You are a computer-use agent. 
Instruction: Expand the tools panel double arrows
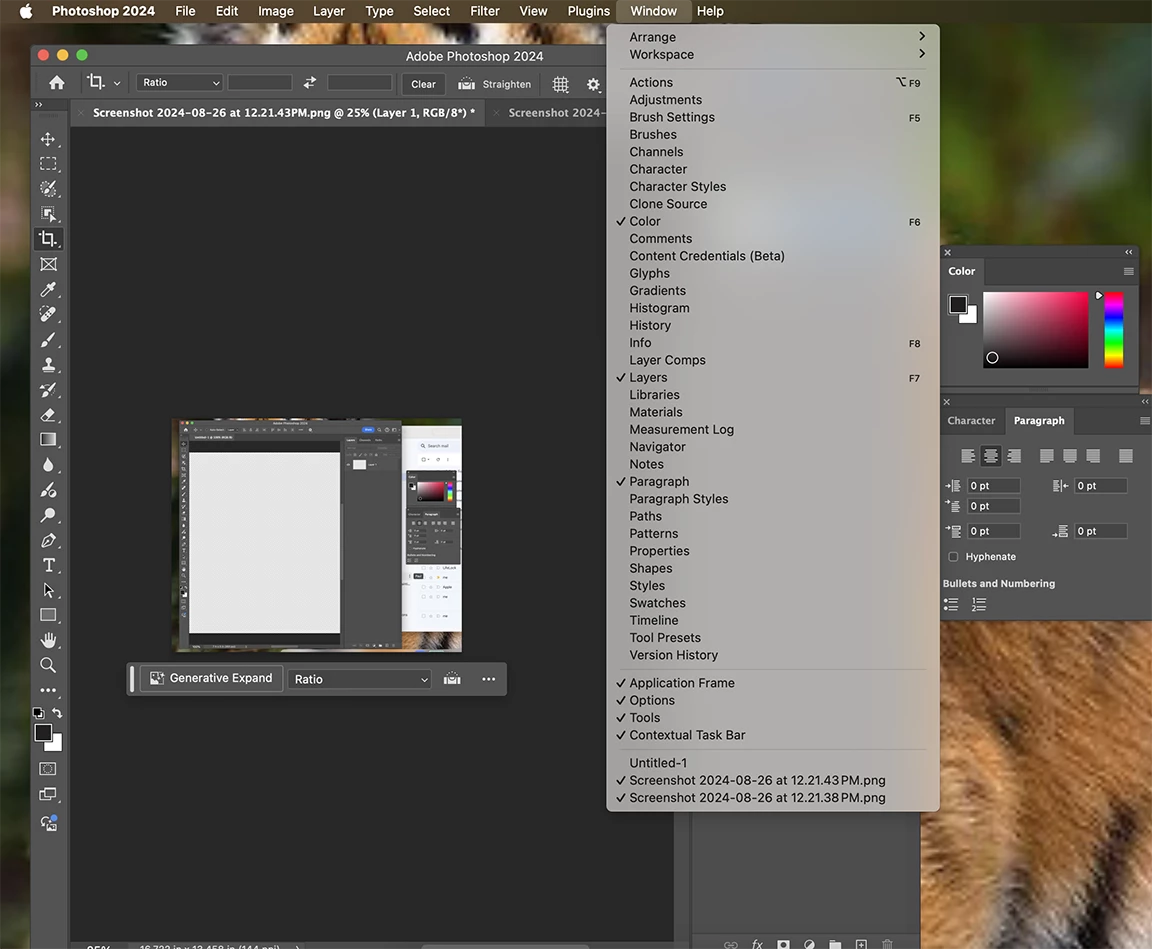click(39, 104)
